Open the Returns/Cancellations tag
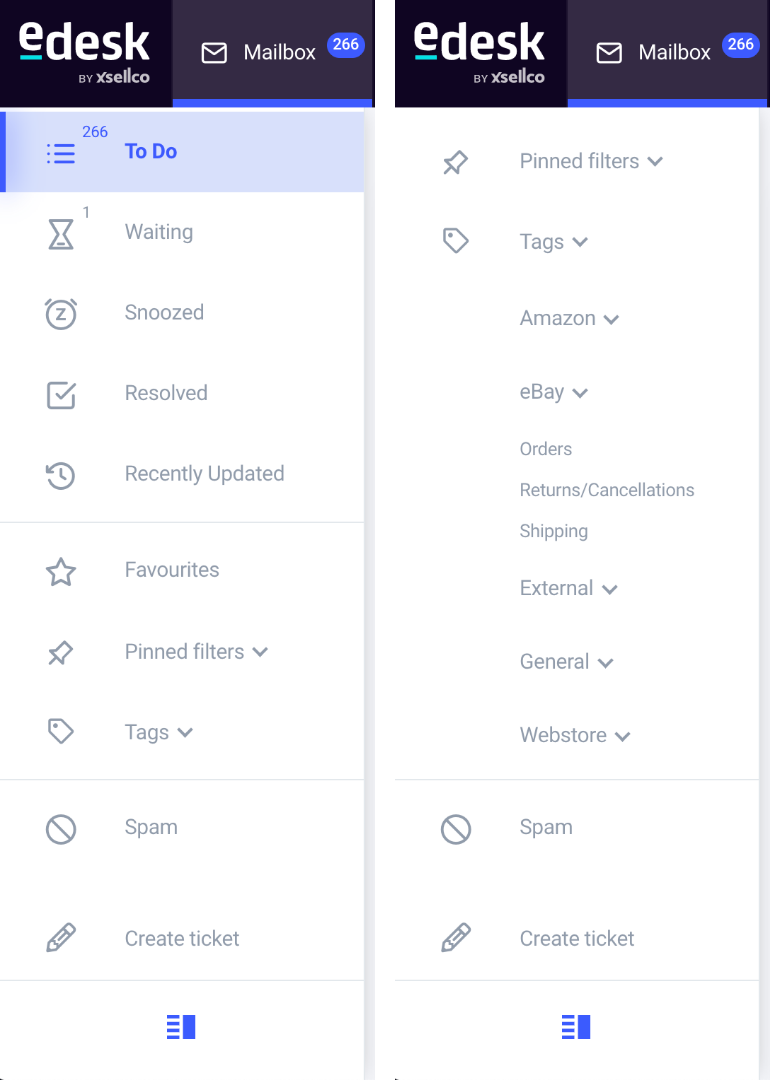Screen dimensions: 770x1080 [607, 490]
